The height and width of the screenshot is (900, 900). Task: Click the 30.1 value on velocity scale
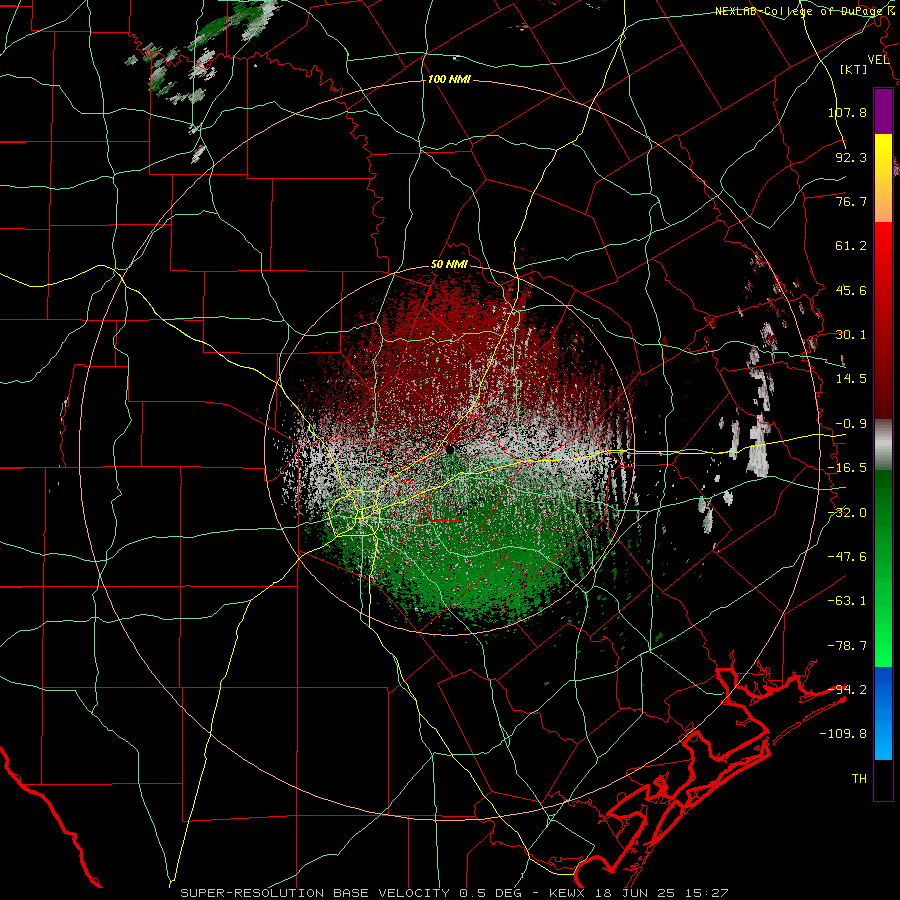(851, 335)
